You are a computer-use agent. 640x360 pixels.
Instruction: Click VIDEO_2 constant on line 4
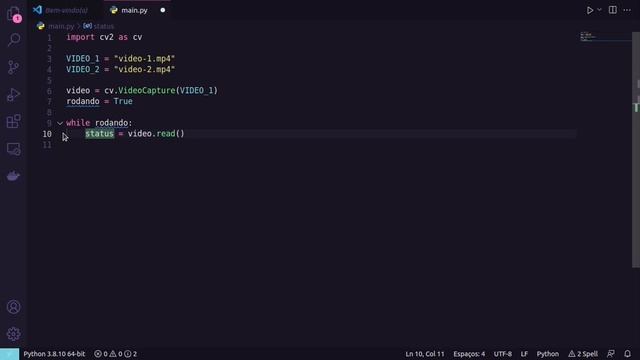pyautogui.click(x=82, y=69)
